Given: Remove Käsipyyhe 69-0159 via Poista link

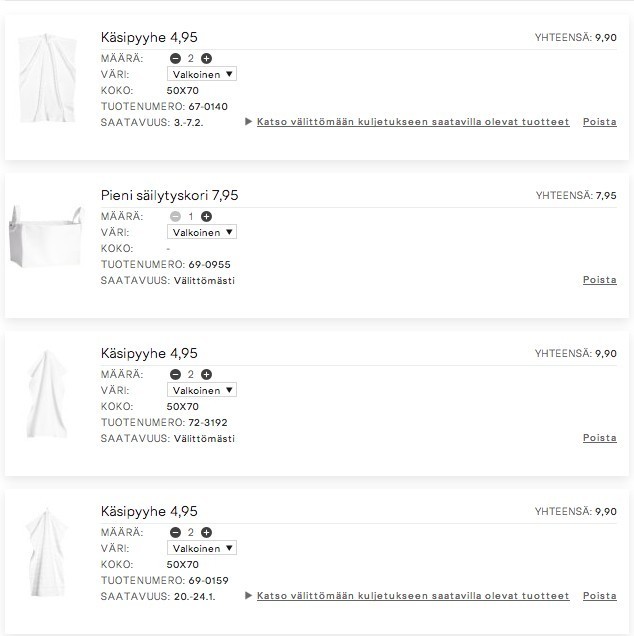Looking at the screenshot, I should 600,596.
